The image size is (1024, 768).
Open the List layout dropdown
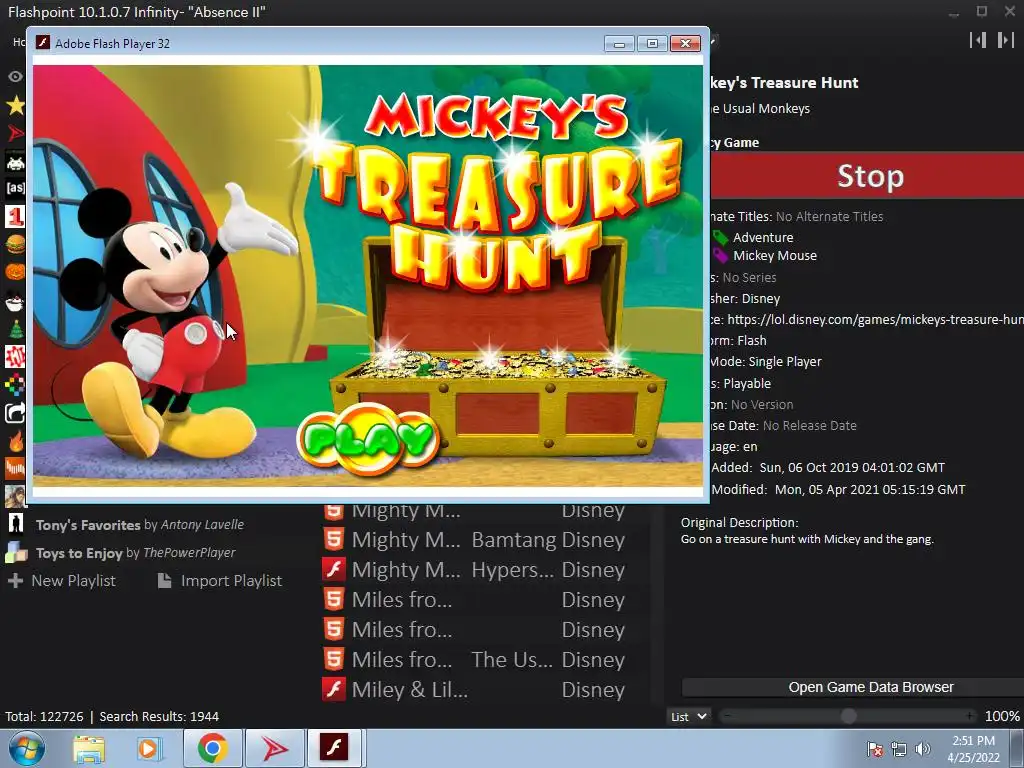coord(688,716)
